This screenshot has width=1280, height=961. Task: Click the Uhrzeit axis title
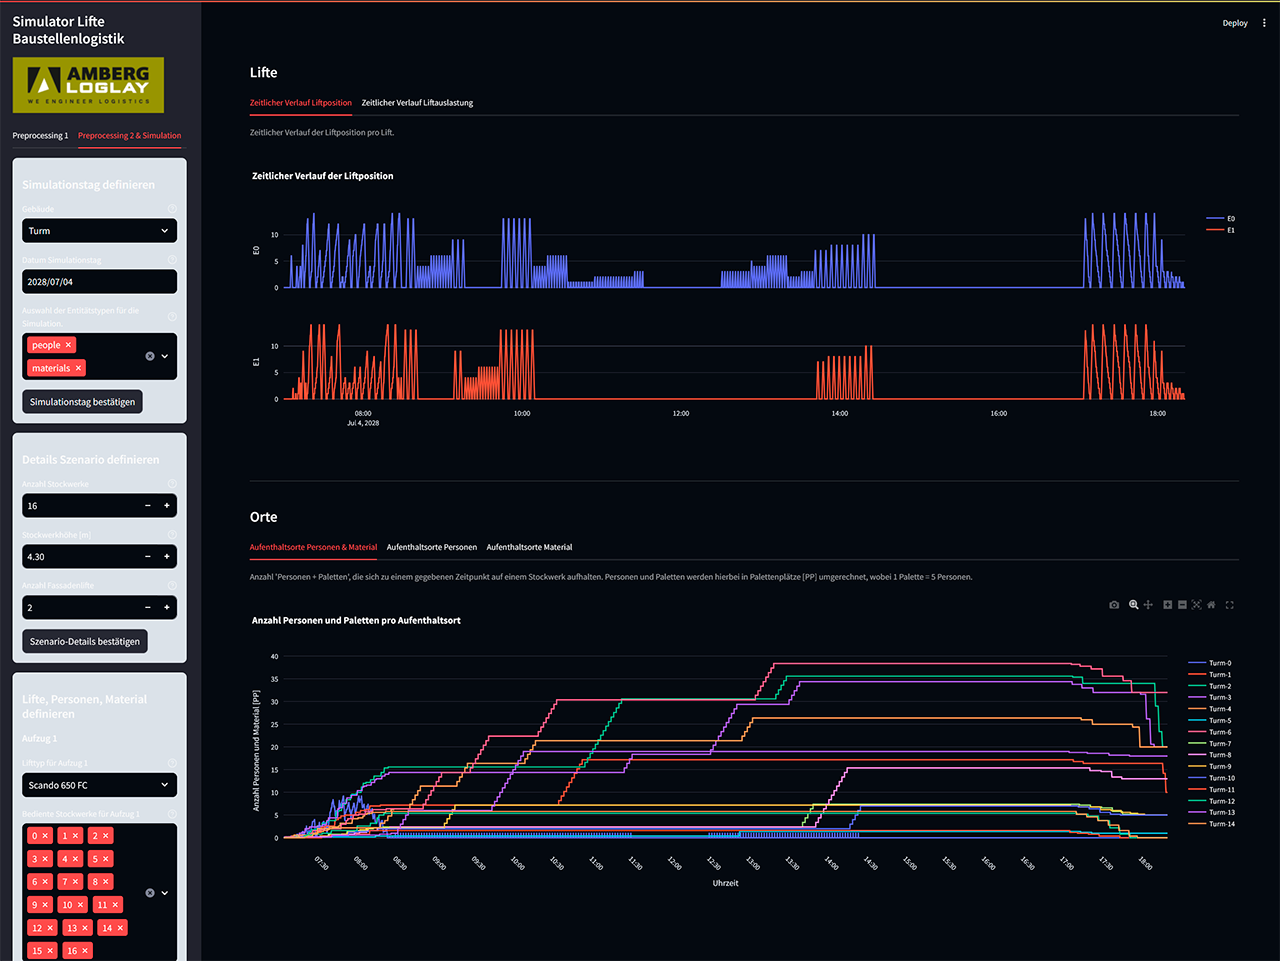(726, 883)
